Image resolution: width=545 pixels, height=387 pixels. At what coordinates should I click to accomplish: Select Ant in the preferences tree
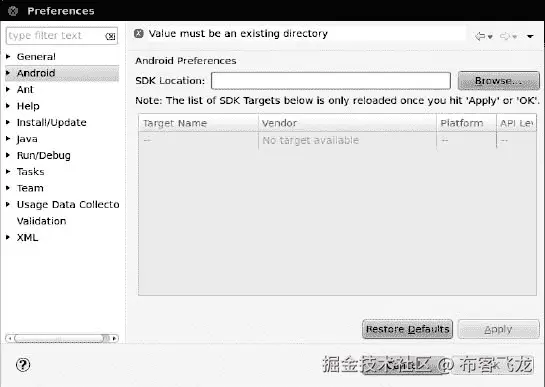coord(25,89)
